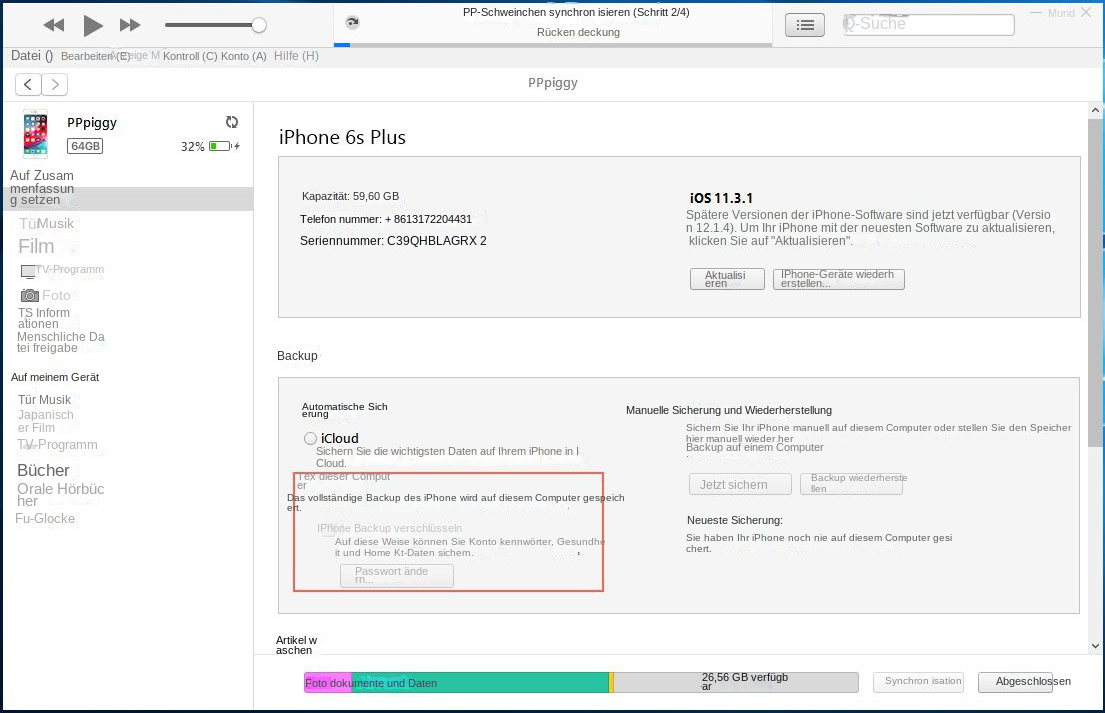
Task: Click the Synchronisation button
Action: click(918, 681)
